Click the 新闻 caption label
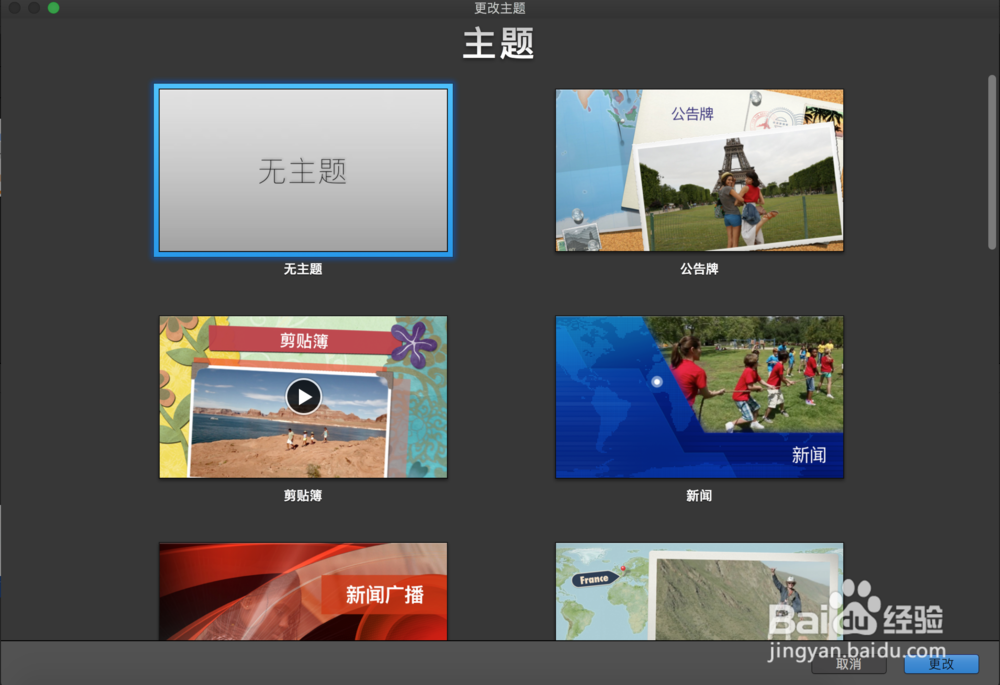This screenshot has width=1000, height=685. (699, 495)
